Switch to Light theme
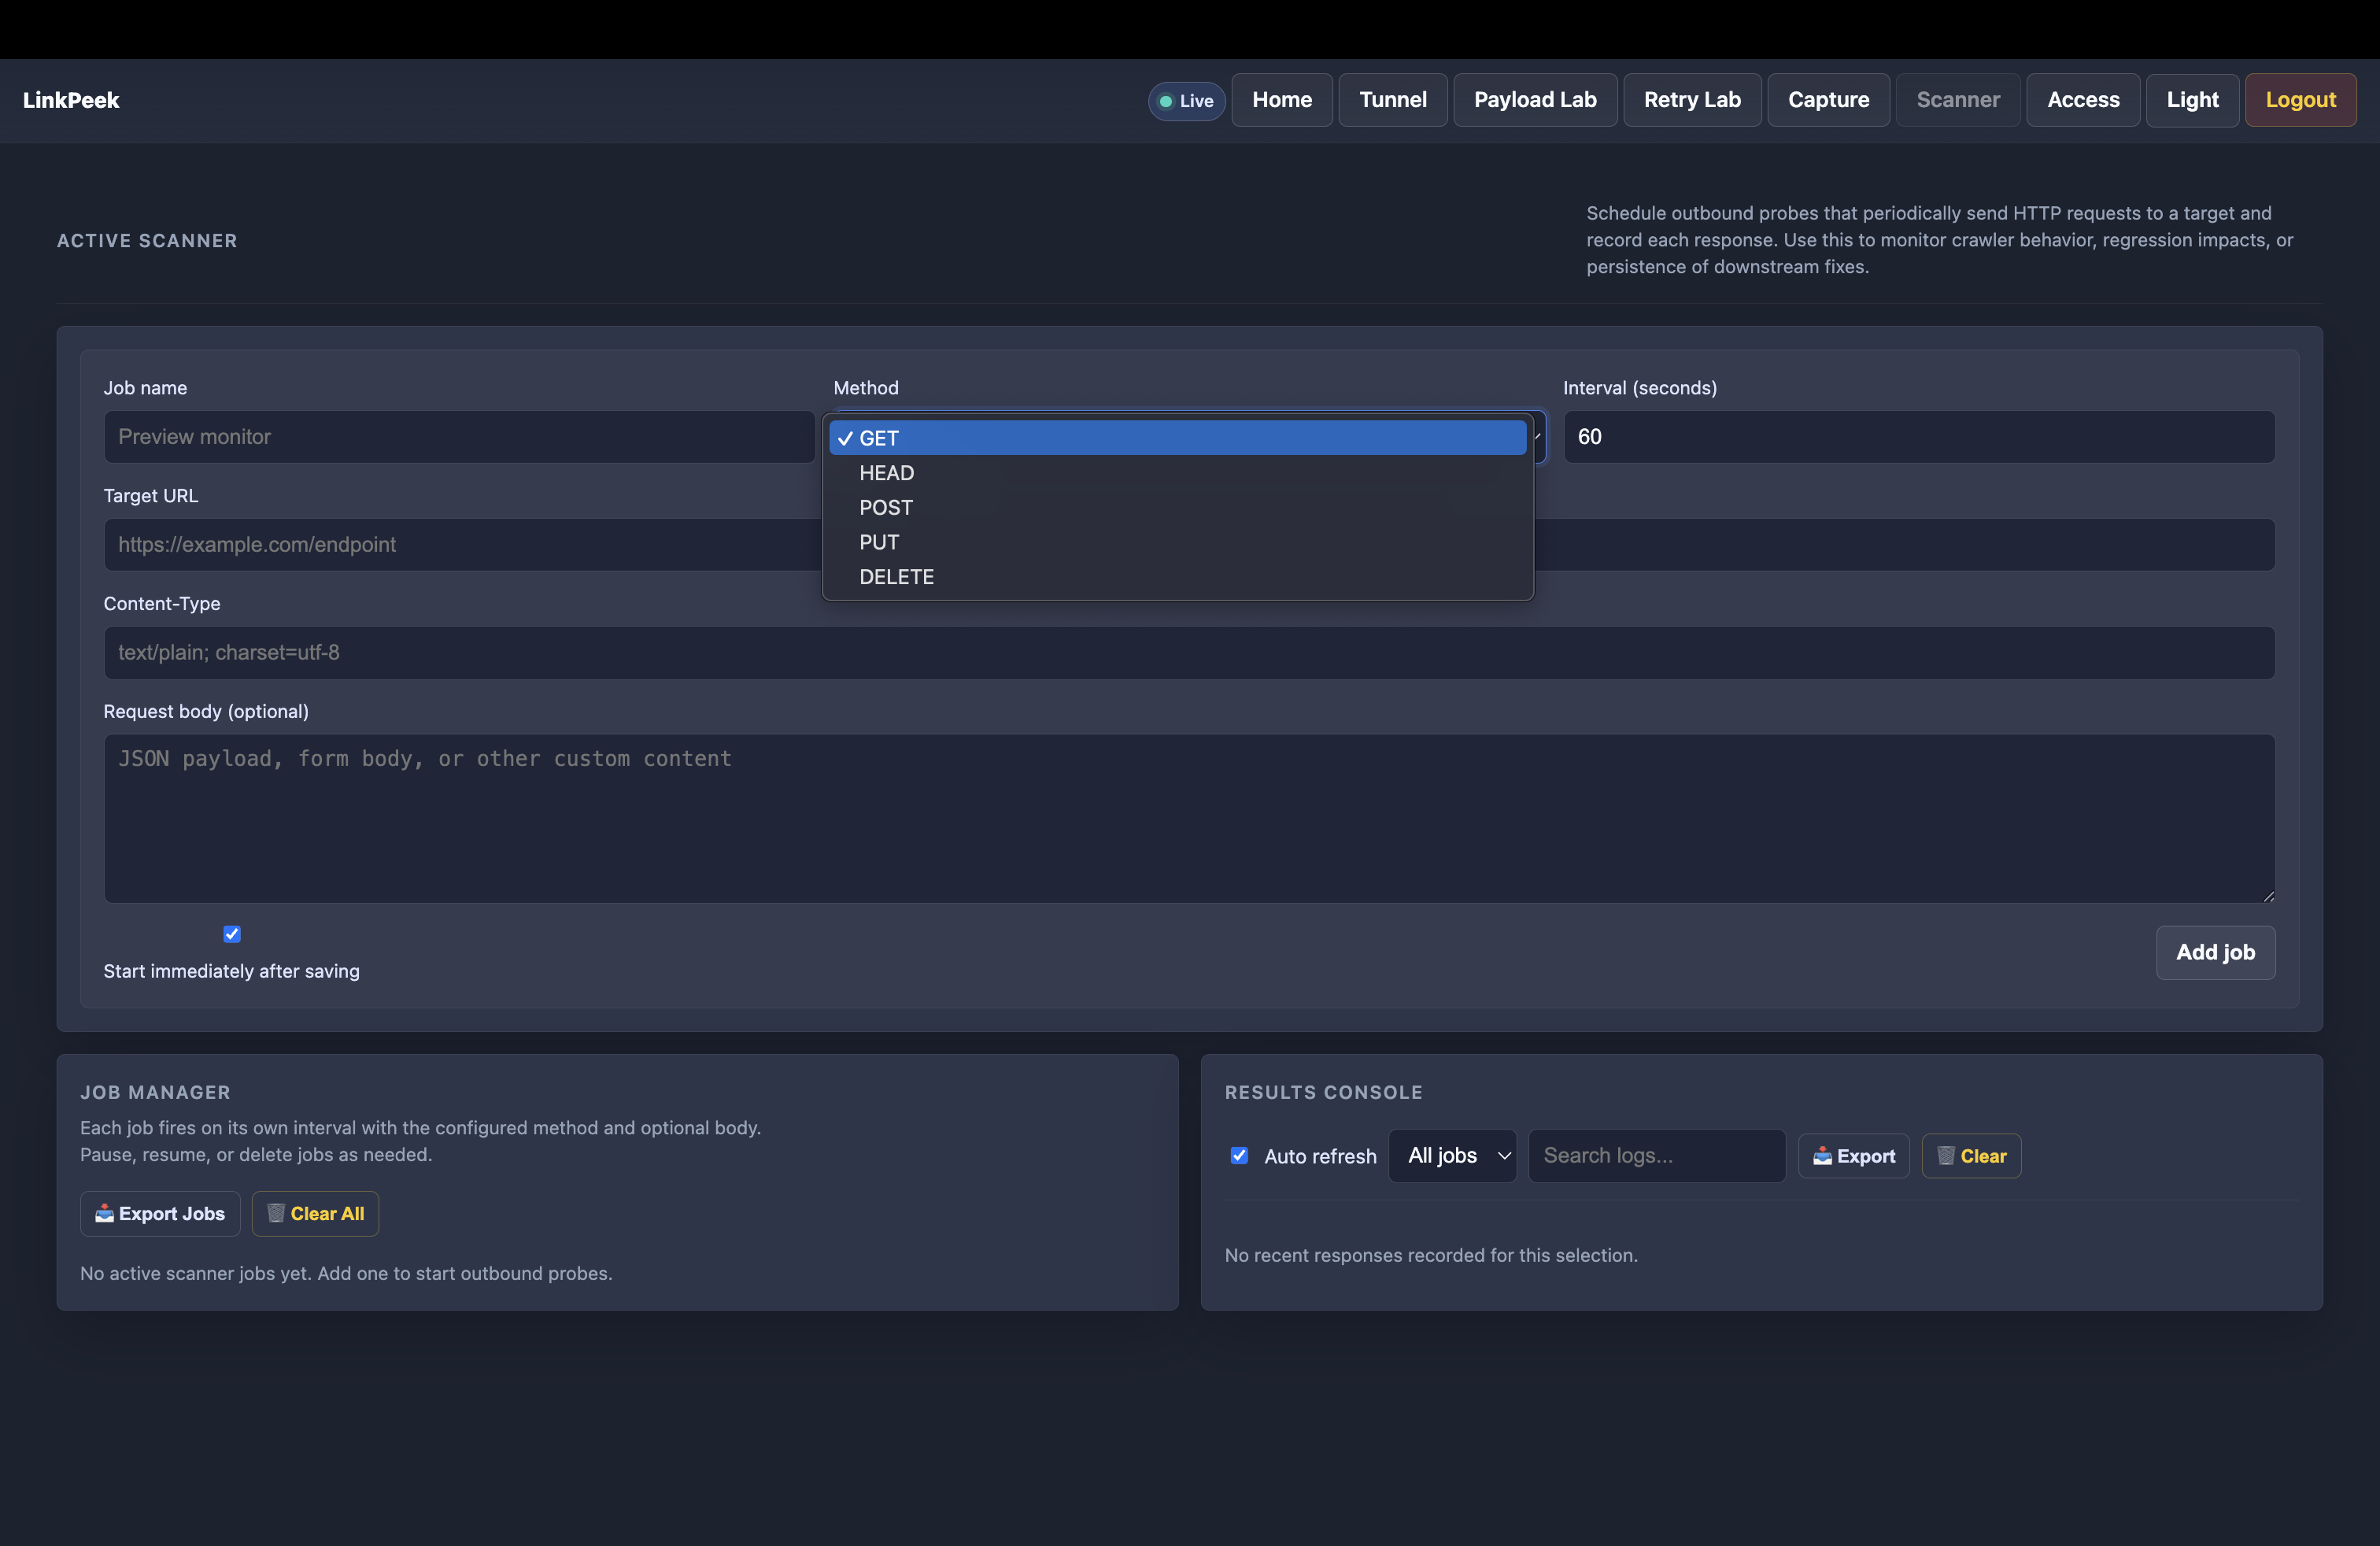Image resolution: width=2380 pixels, height=1546 pixels. (2192, 100)
